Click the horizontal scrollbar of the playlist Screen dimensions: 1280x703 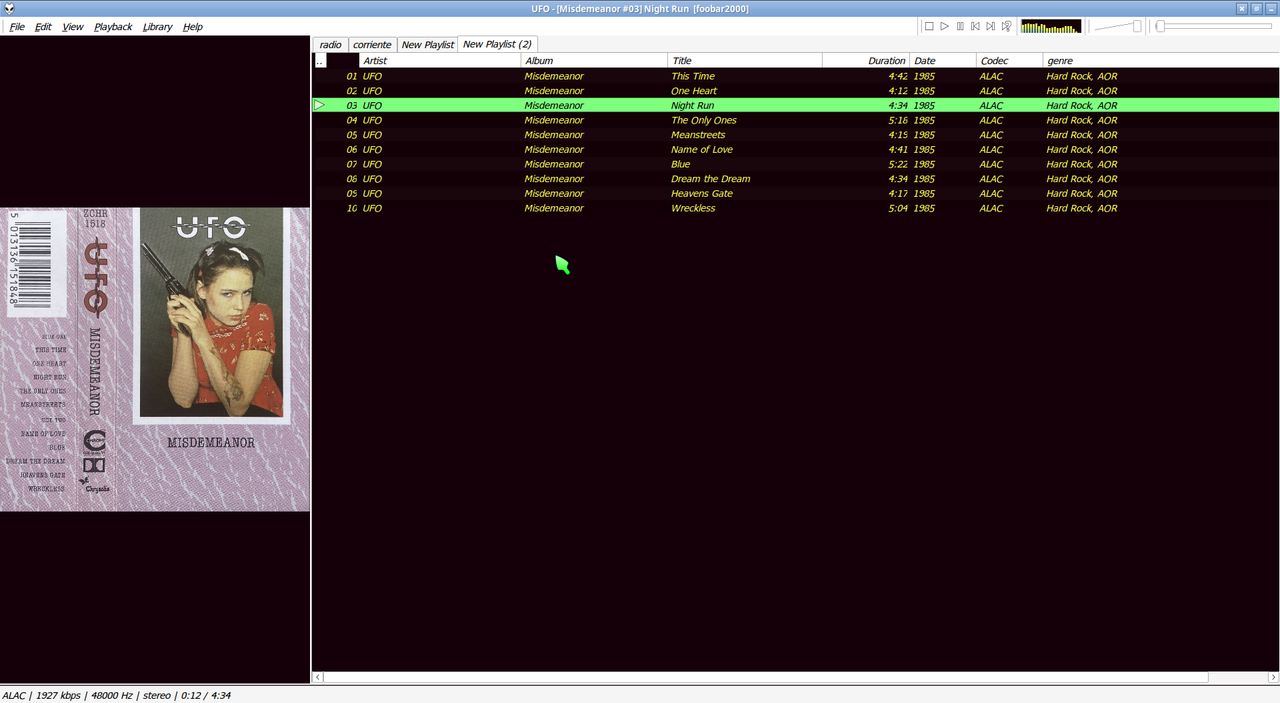pyautogui.click(x=765, y=677)
